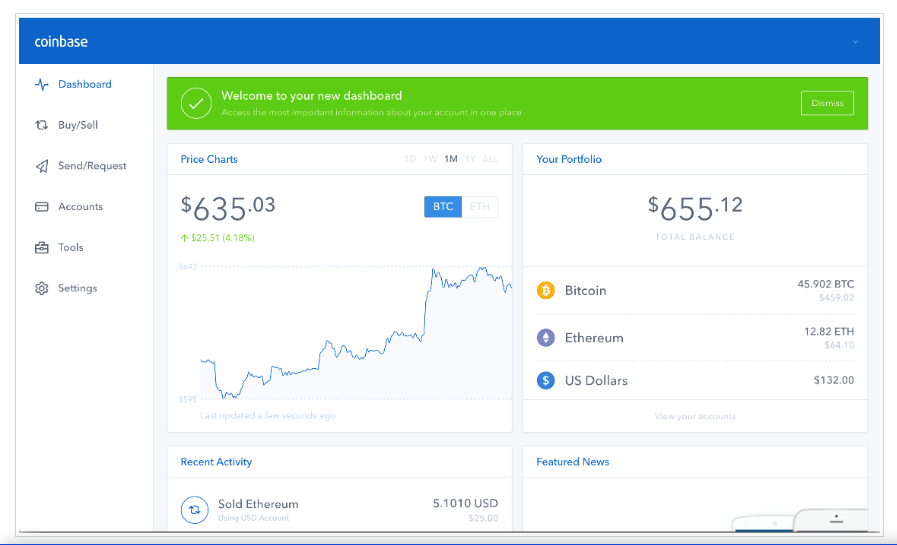Click the Dashboard pulse icon in sidebar

coord(42,85)
